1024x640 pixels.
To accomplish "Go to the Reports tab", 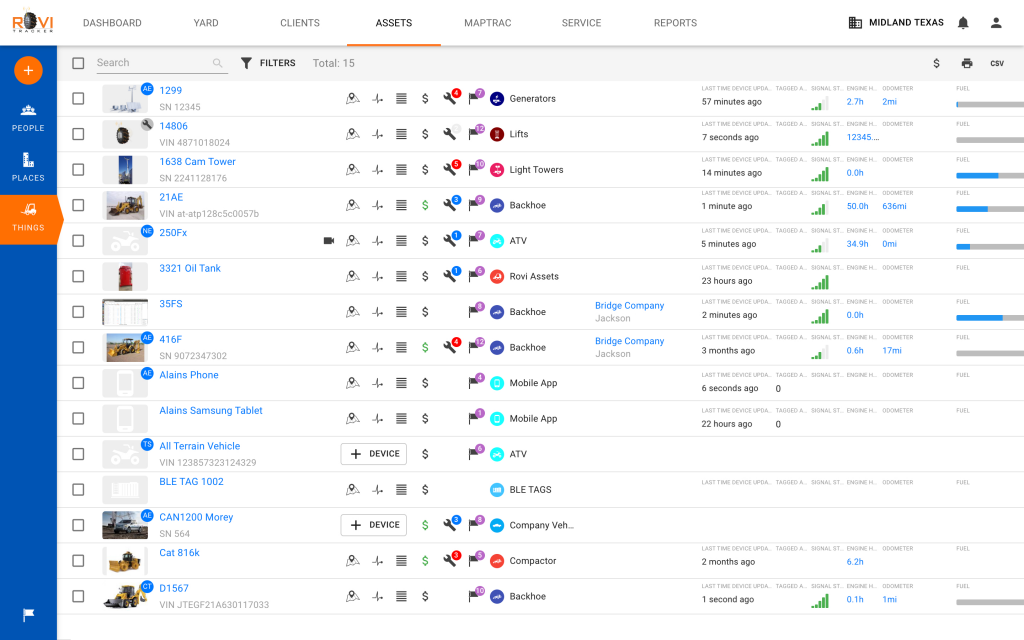I will pyautogui.click(x=675, y=23).
